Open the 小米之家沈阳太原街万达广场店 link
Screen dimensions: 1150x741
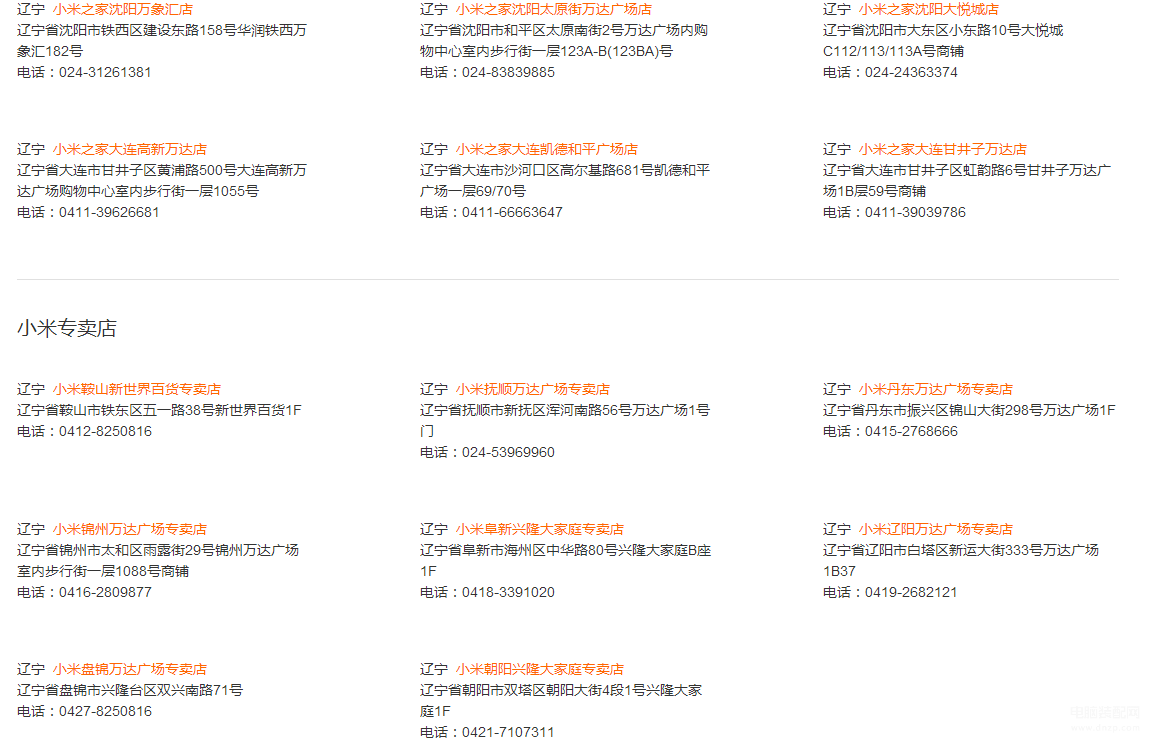tap(554, 10)
